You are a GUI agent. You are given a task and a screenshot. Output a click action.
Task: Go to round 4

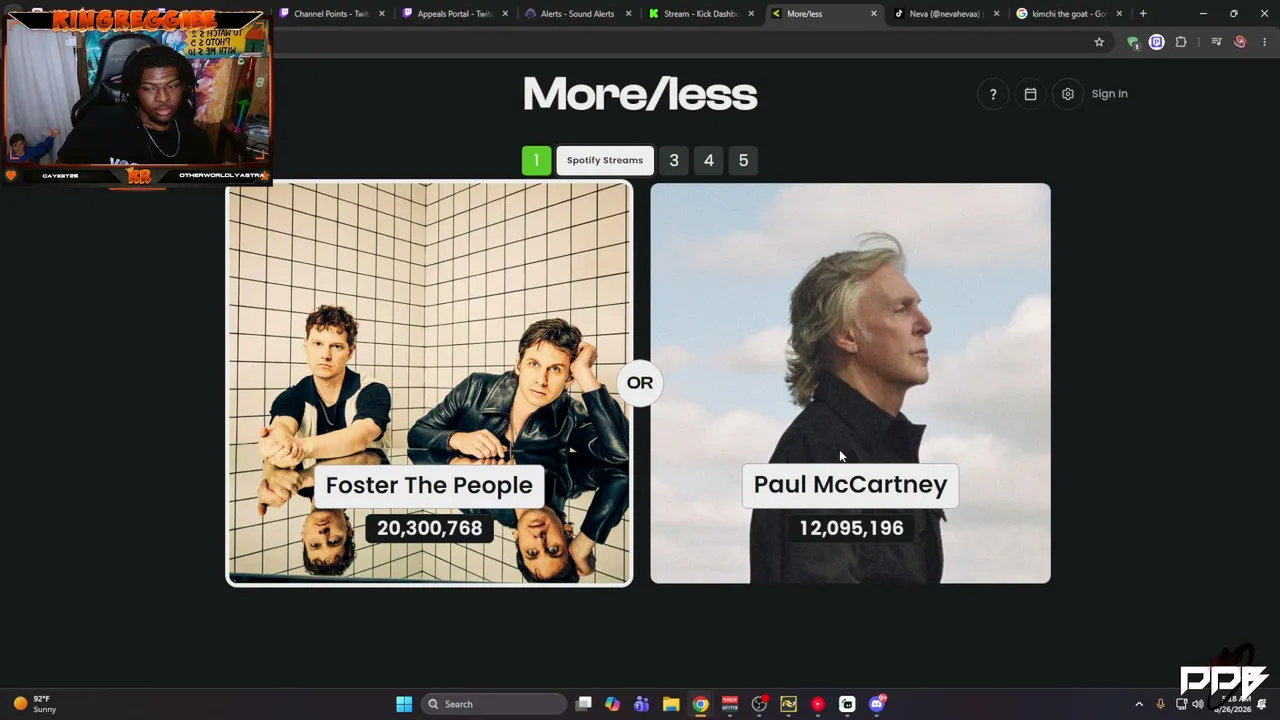tap(709, 160)
